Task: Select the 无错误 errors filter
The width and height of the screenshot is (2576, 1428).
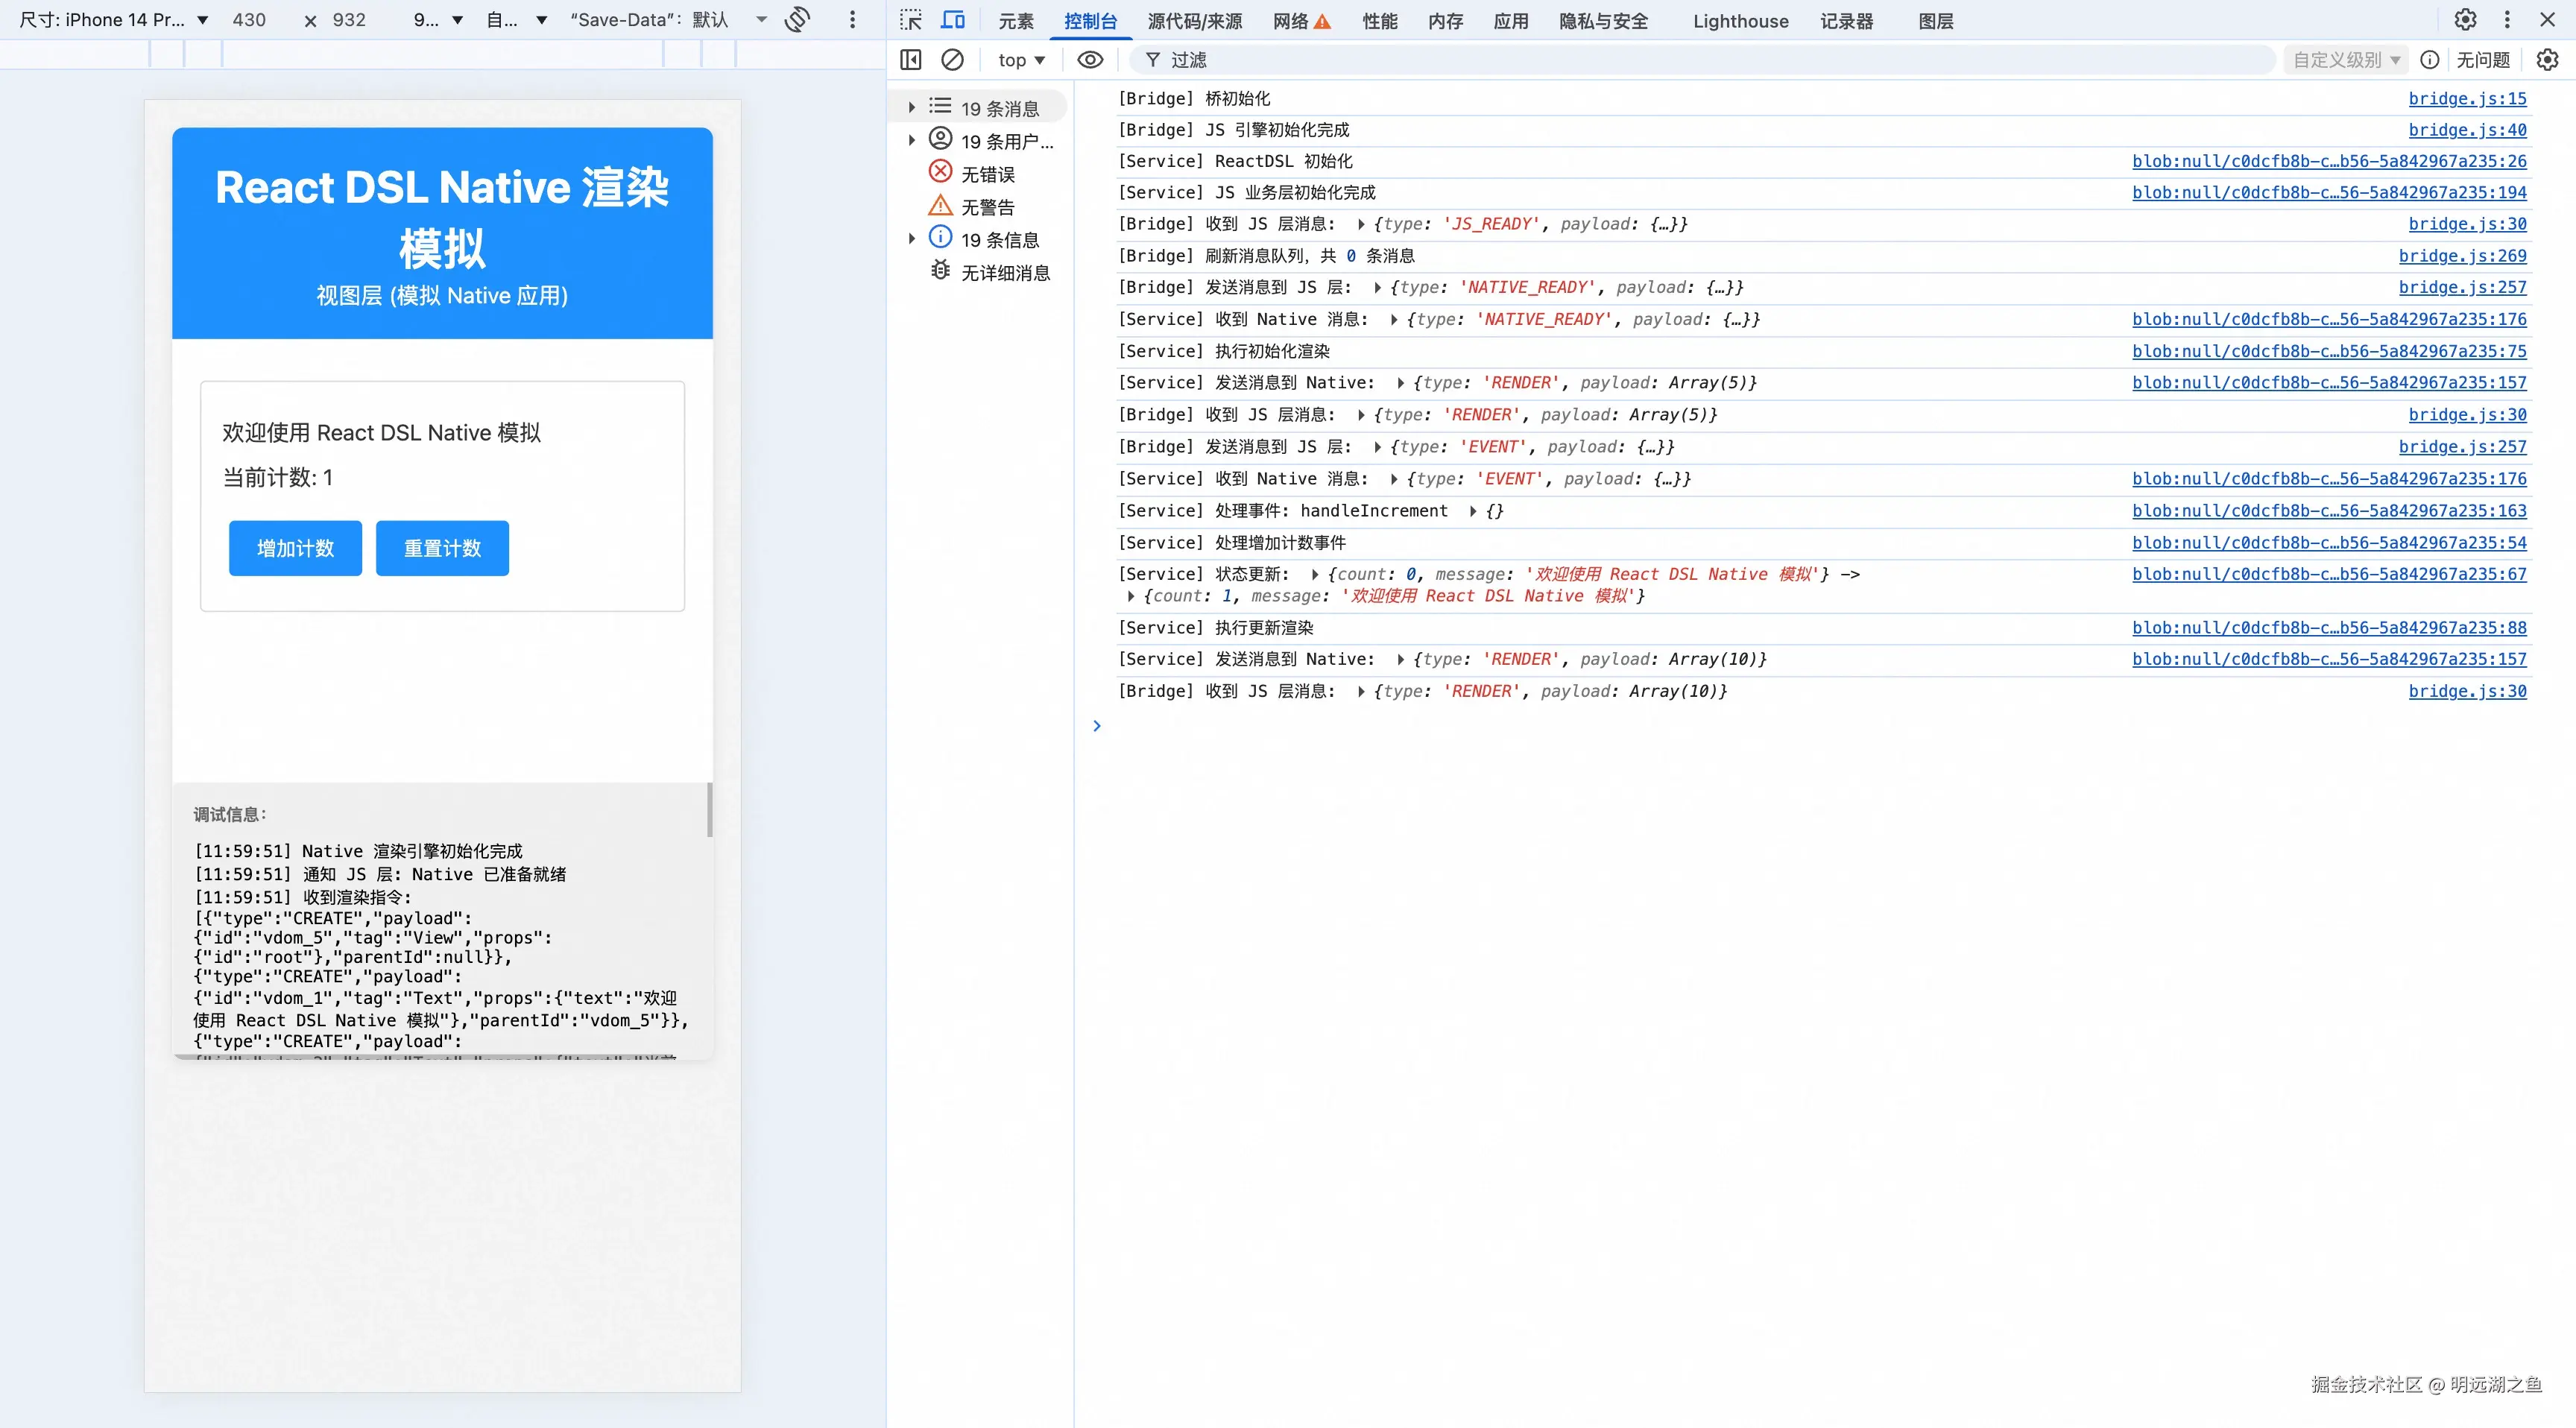Action: click(986, 174)
